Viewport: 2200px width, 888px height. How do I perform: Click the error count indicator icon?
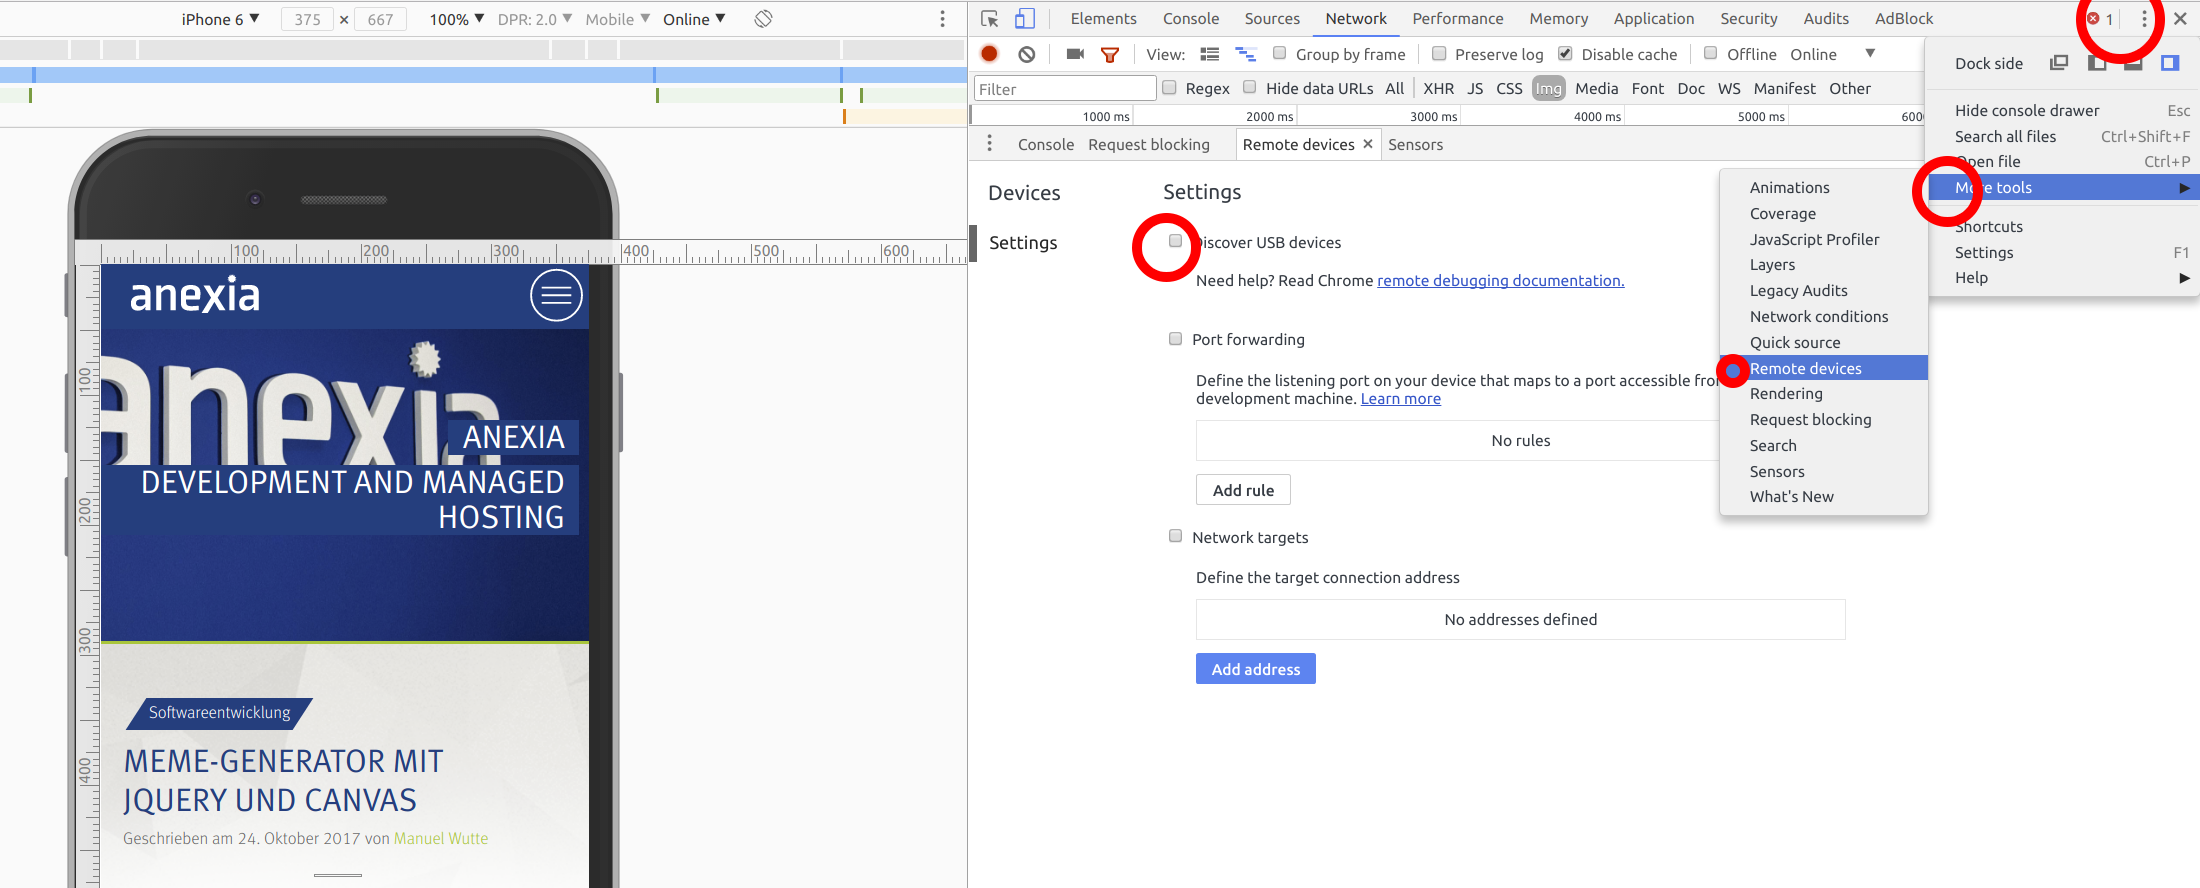click(2093, 19)
